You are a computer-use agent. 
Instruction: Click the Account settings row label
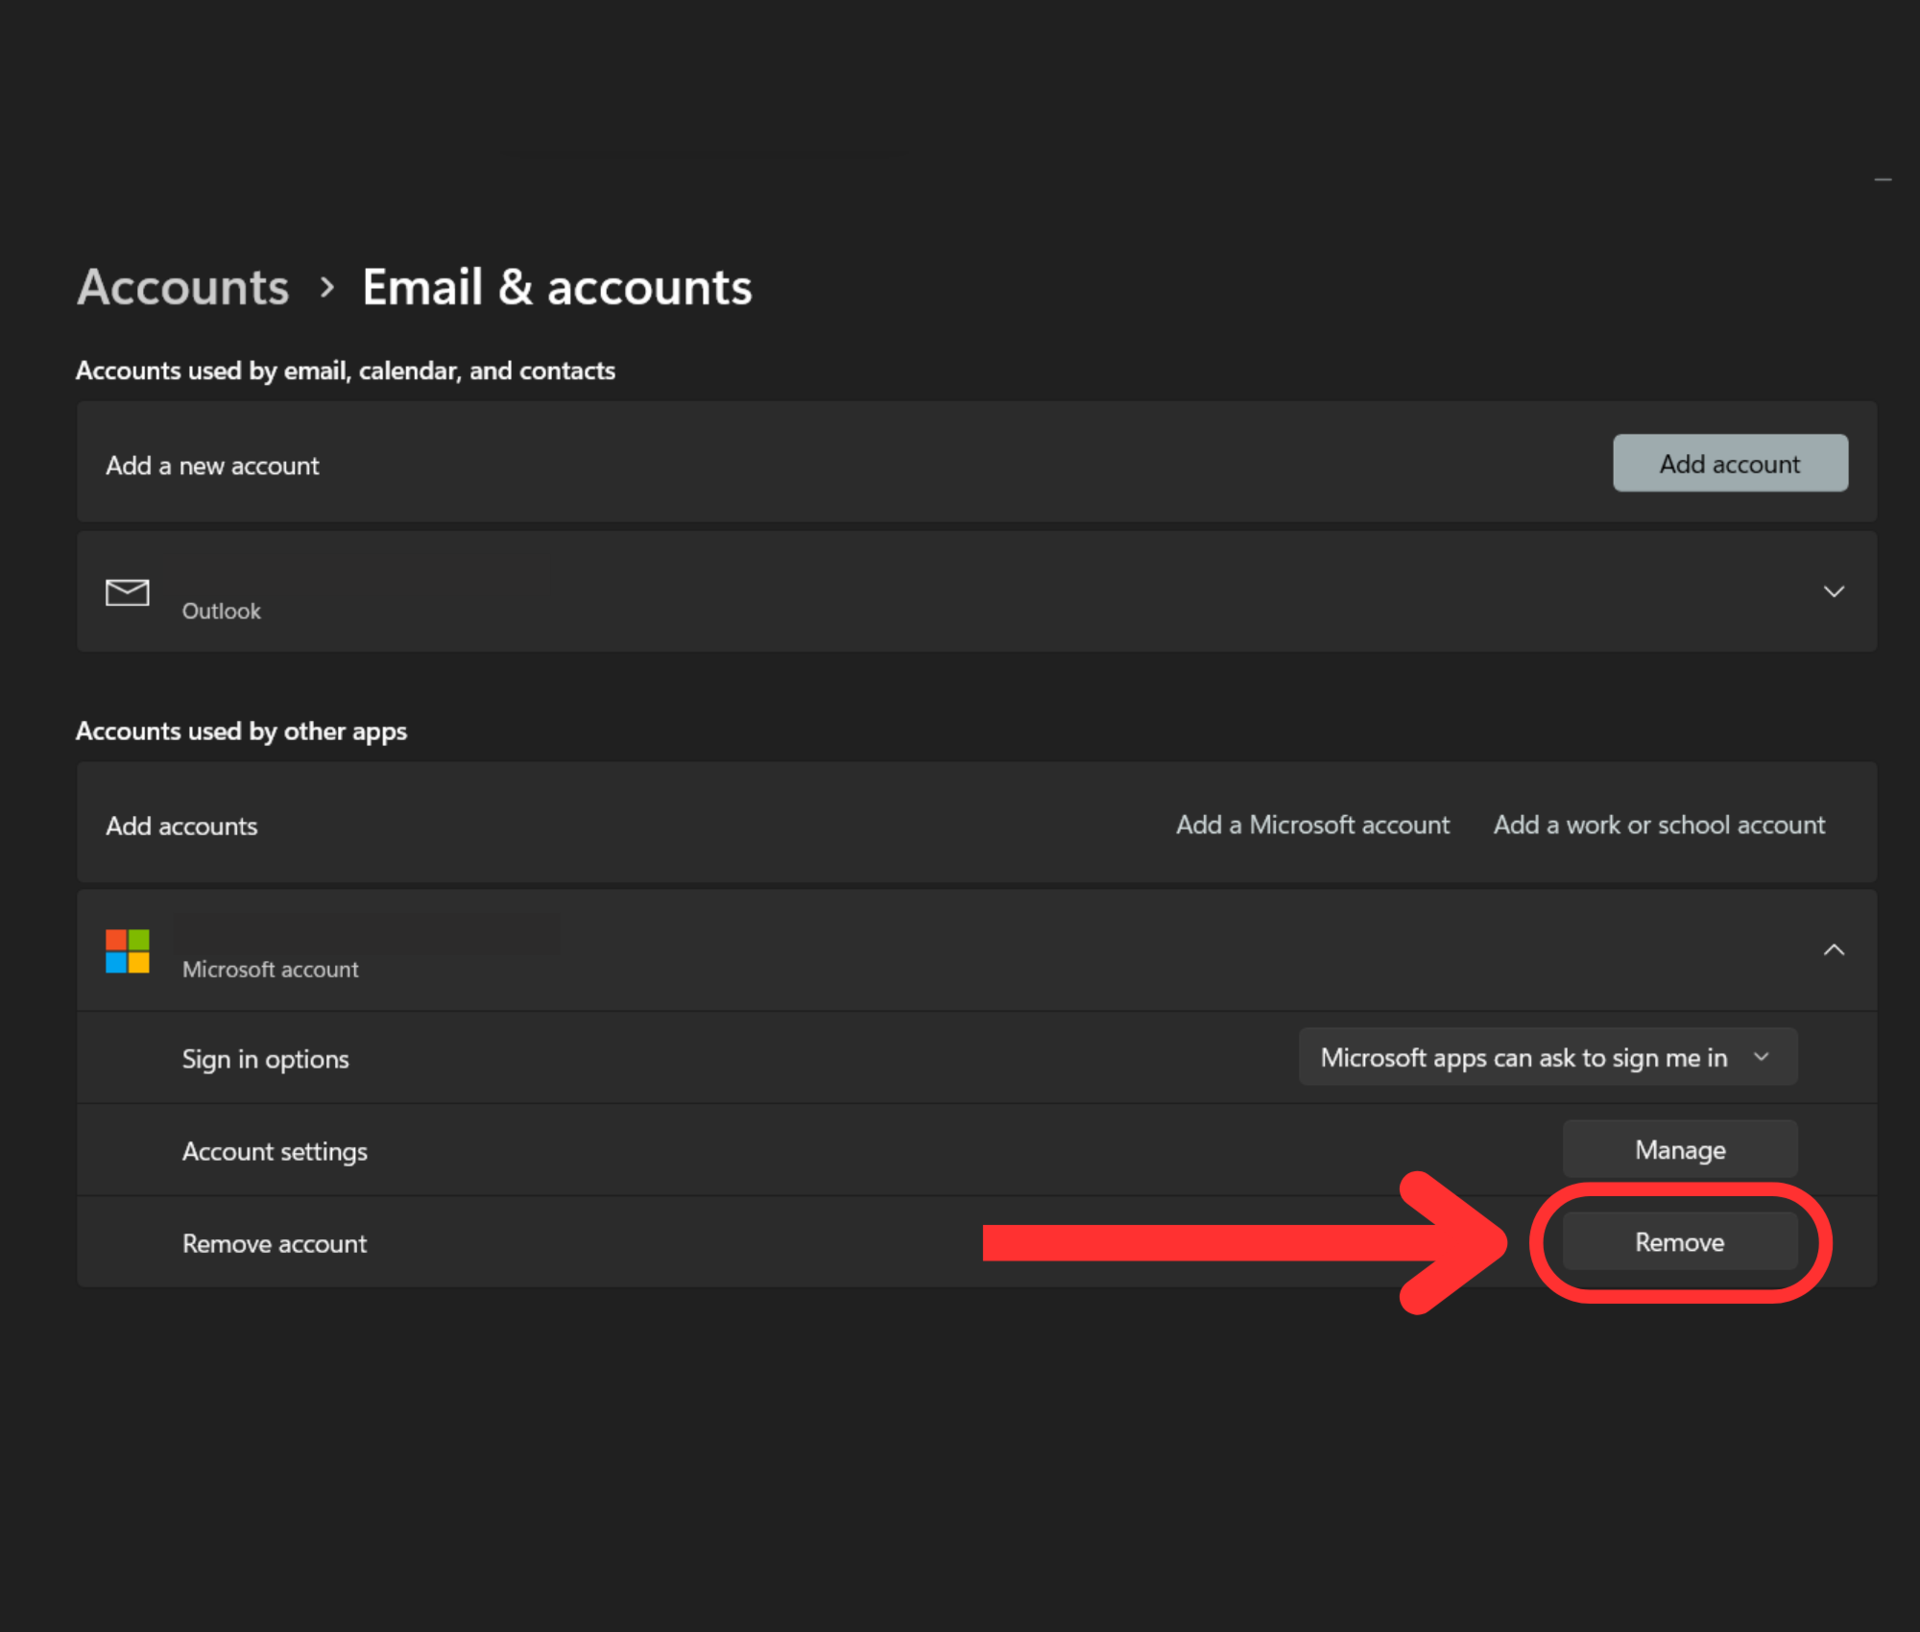tap(274, 1151)
